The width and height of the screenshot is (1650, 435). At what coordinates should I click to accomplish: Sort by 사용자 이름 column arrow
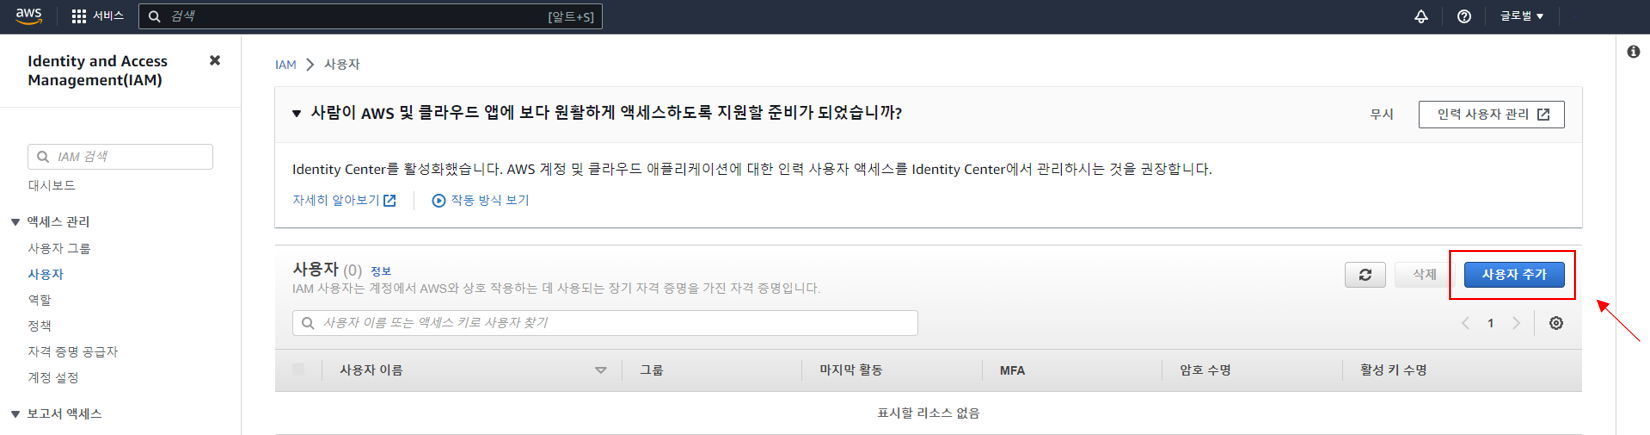601,371
